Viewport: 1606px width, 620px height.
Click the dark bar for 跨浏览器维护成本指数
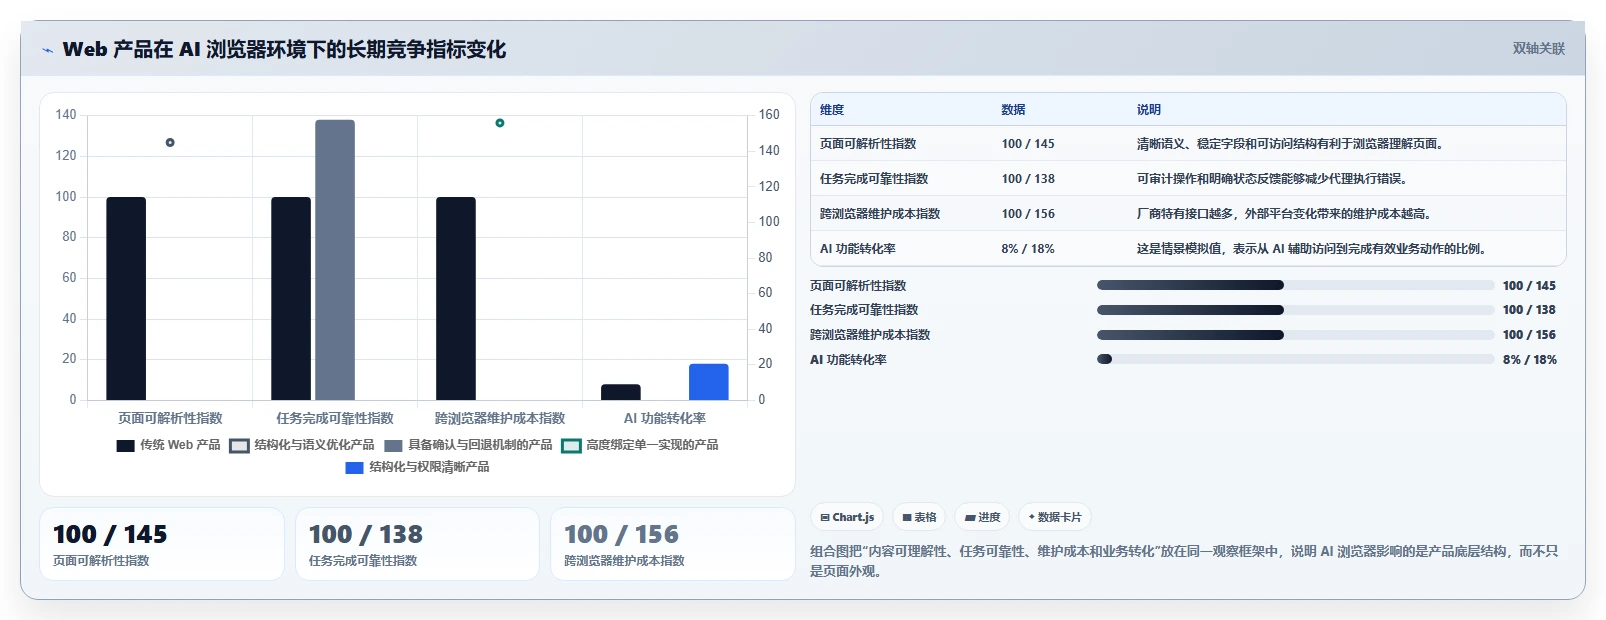[x=456, y=299]
